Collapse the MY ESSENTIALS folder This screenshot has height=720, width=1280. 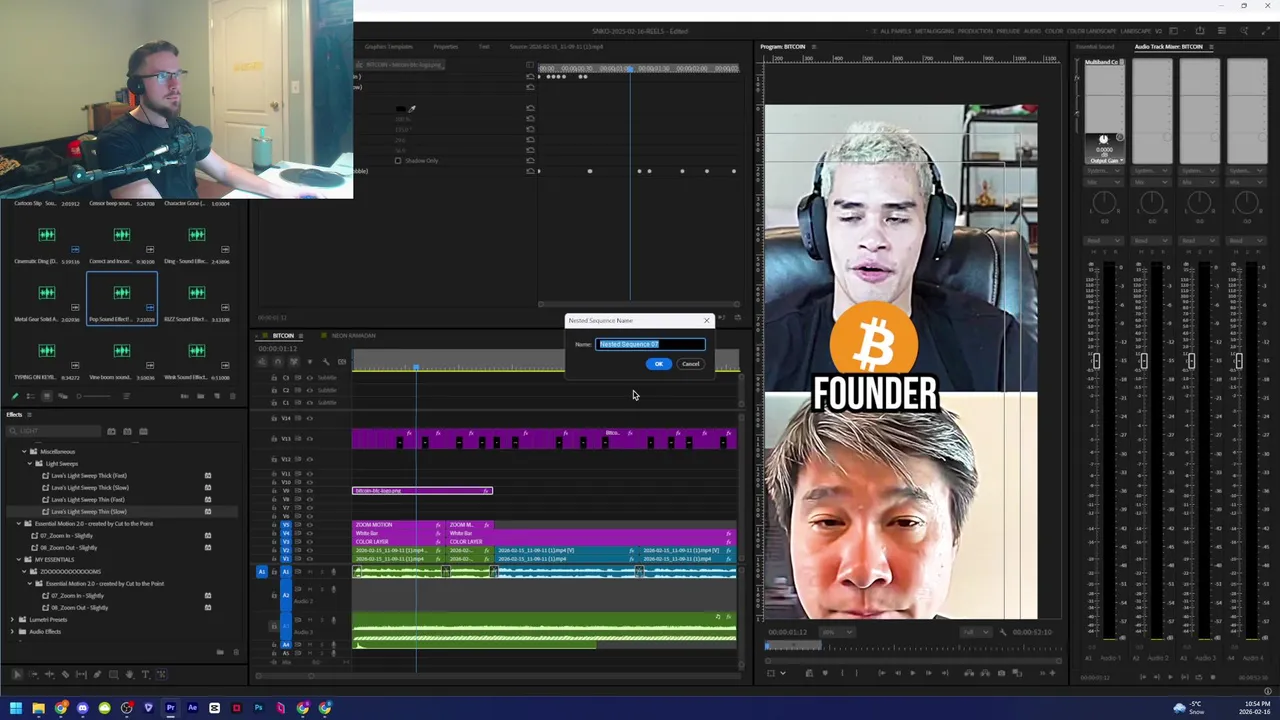pyautogui.click(x=19, y=560)
